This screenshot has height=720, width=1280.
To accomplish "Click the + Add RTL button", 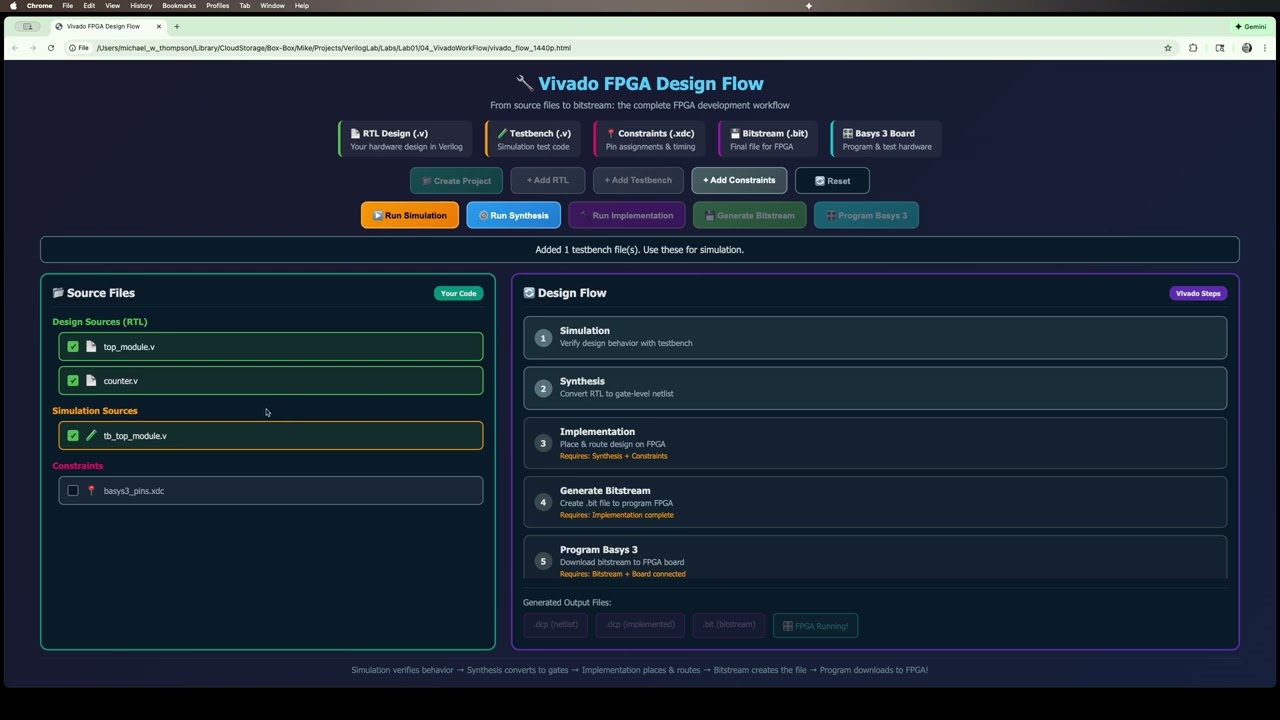I will pyautogui.click(x=548, y=181).
